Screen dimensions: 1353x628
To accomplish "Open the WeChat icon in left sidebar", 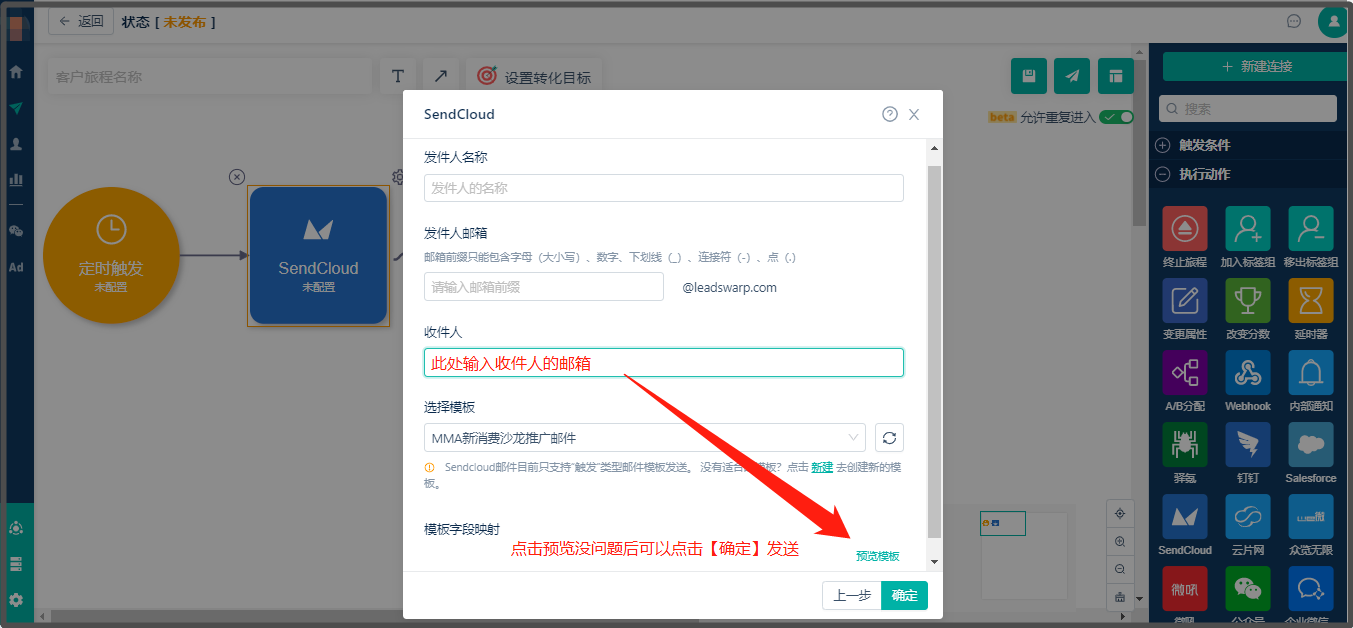I will [16, 231].
